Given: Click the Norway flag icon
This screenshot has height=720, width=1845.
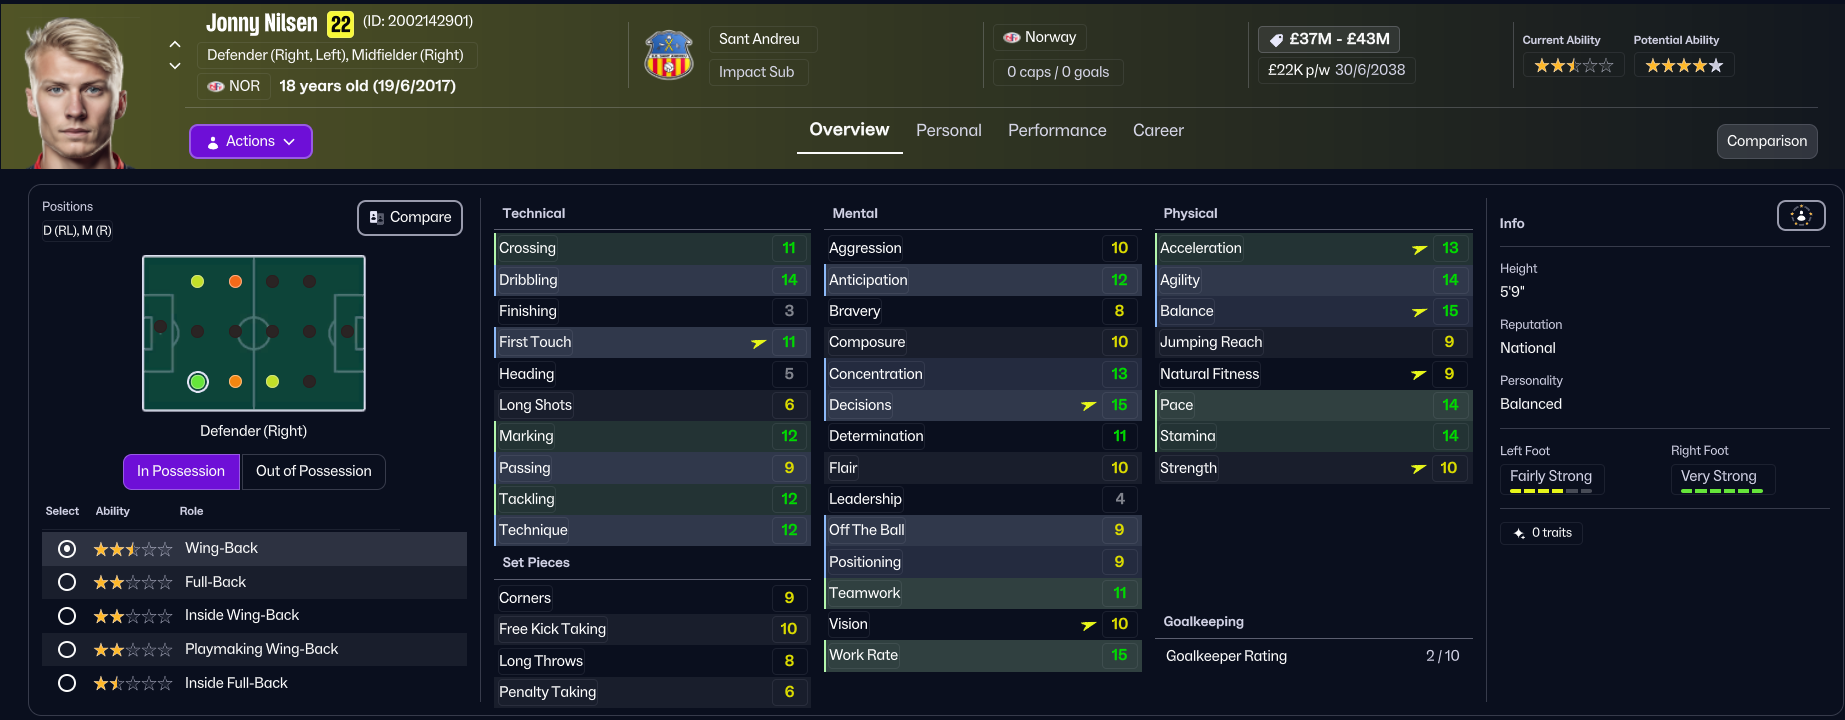Looking at the screenshot, I should (x=1012, y=38).
